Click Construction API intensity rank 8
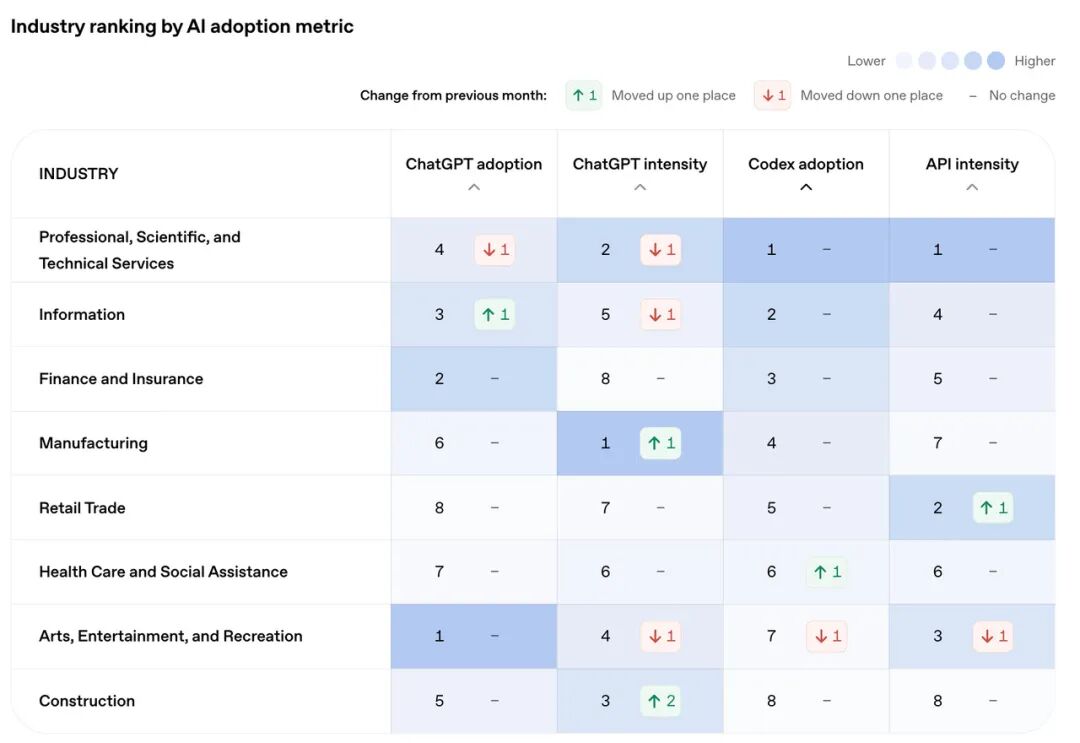Screen dimensions: 1080x743 [937, 701]
